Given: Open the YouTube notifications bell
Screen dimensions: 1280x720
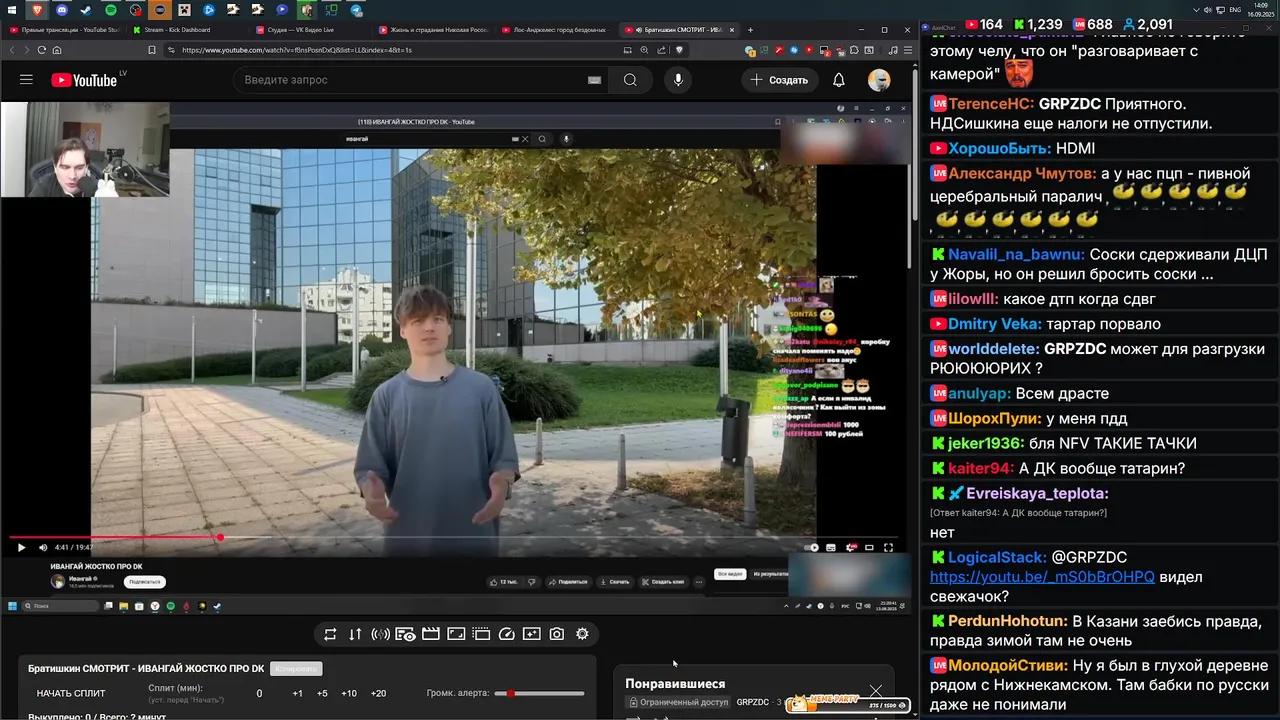Looking at the screenshot, I should tap(839, 80).
